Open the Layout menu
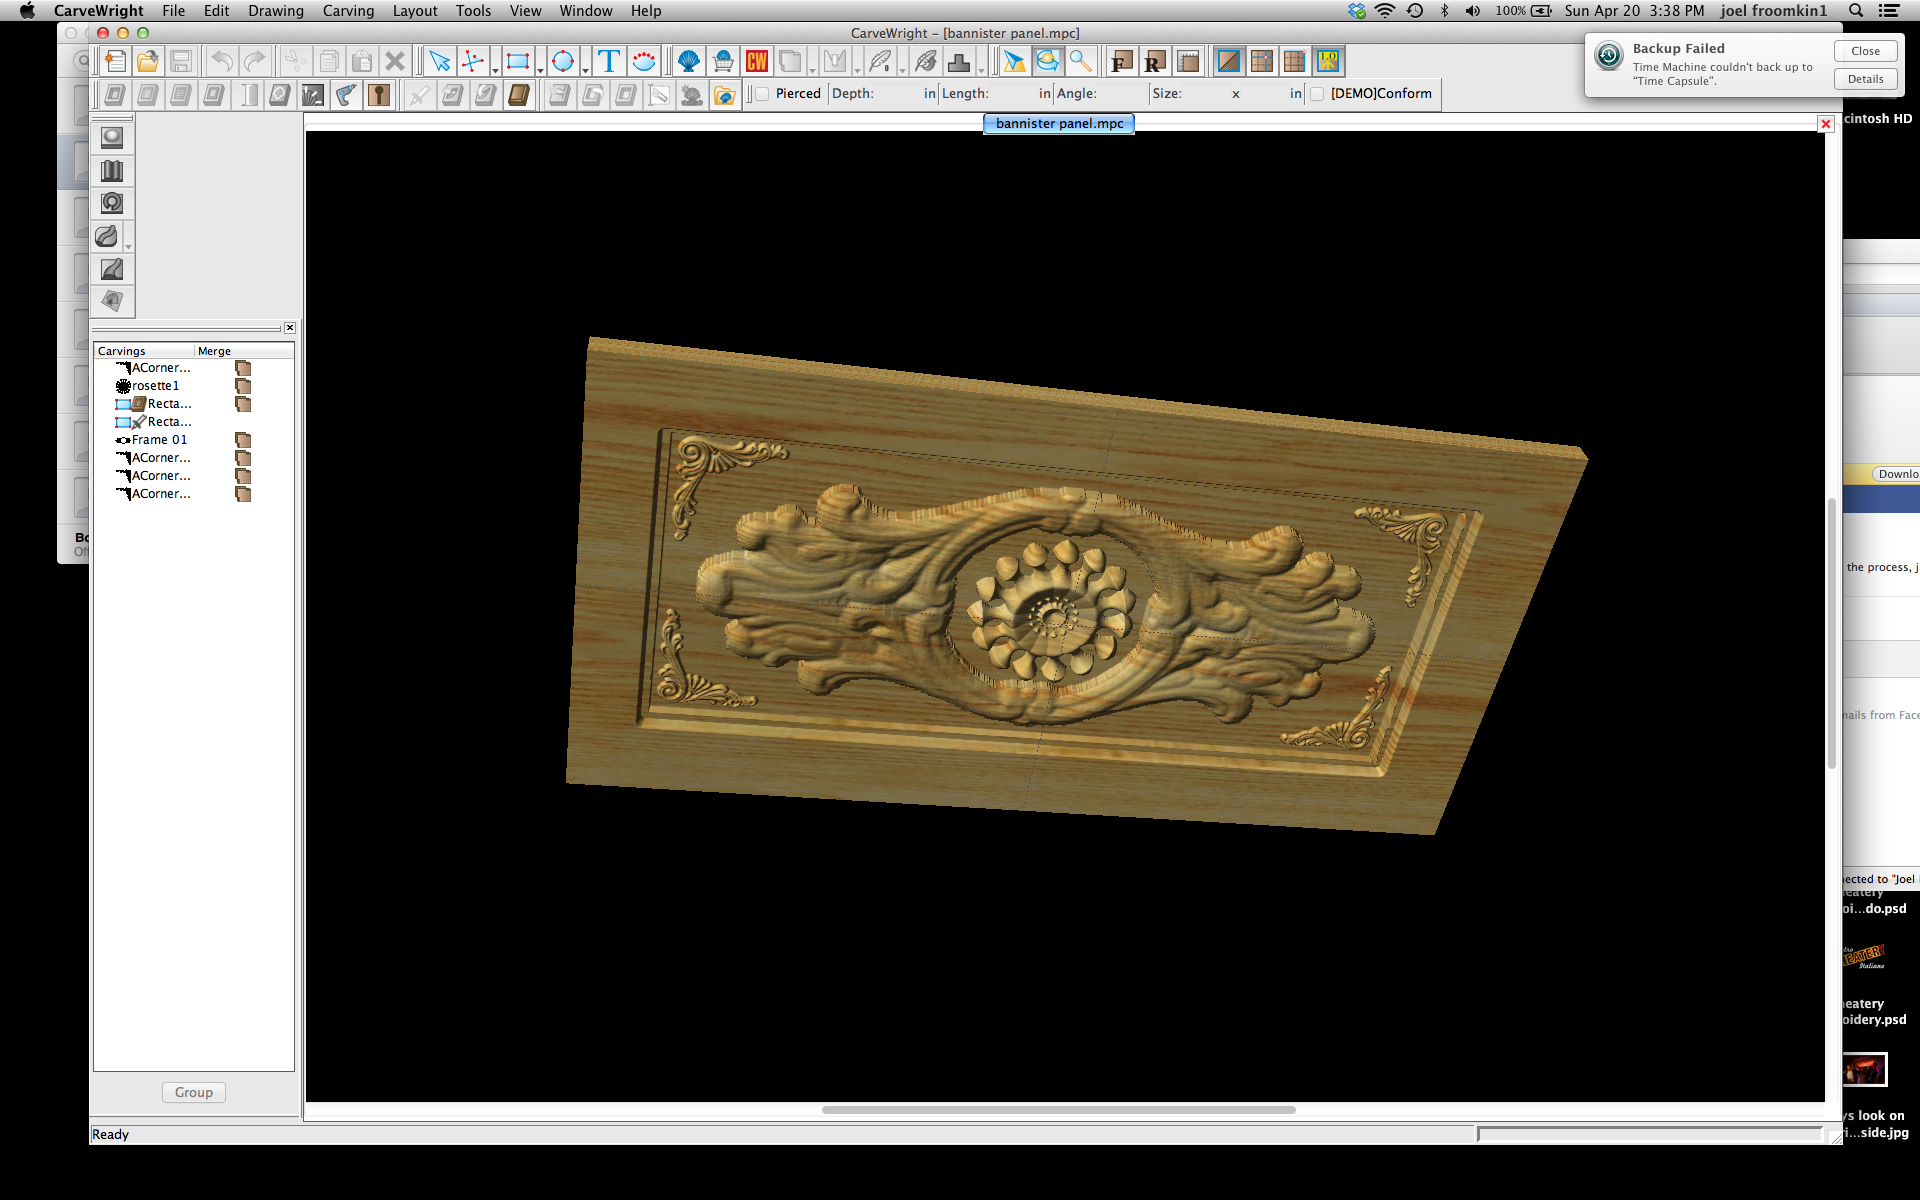The image size is (1920, 1200). pyautogui.click(x=415, y=11)
